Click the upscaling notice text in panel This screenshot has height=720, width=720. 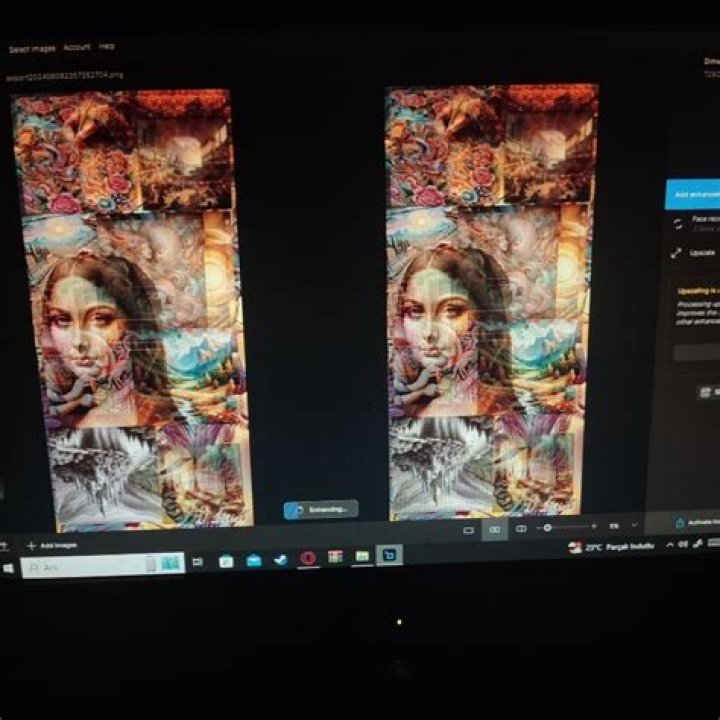[698, 306]
